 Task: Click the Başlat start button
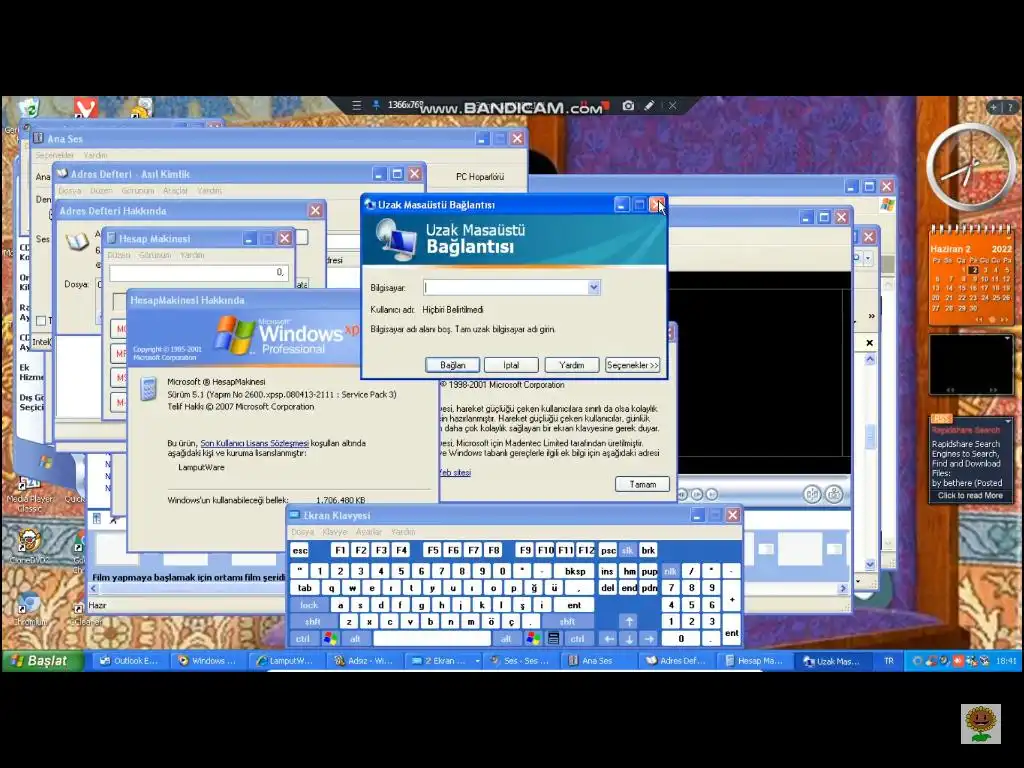(x=43, y=660)
